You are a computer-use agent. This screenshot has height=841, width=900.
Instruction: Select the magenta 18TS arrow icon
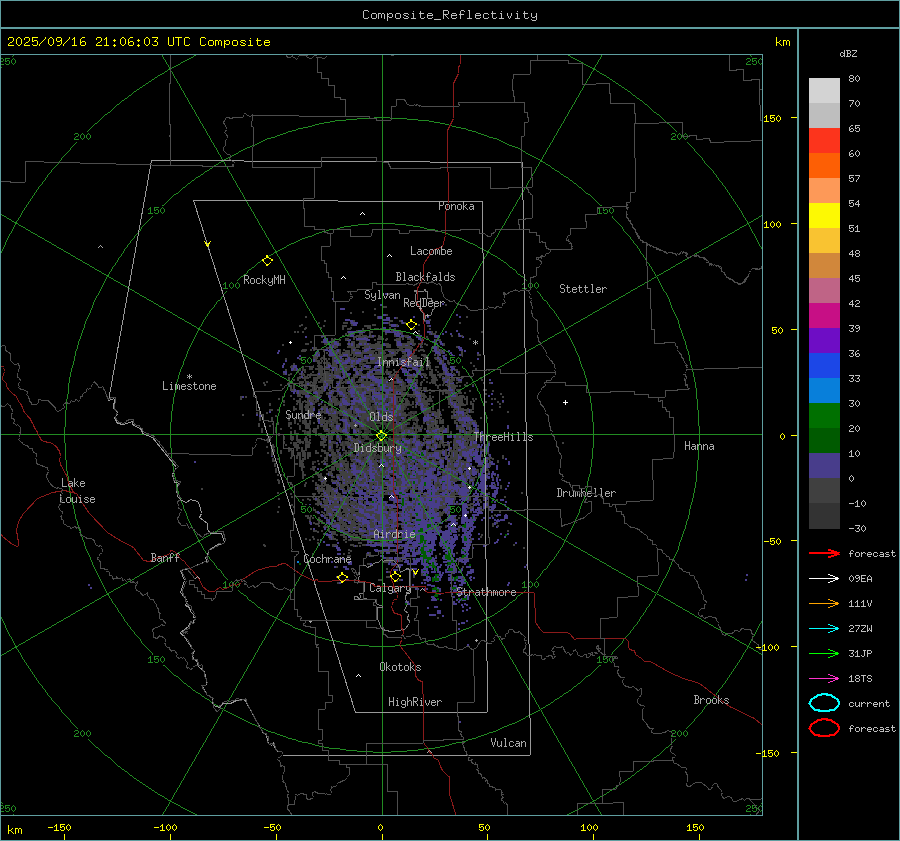point(824,678)
